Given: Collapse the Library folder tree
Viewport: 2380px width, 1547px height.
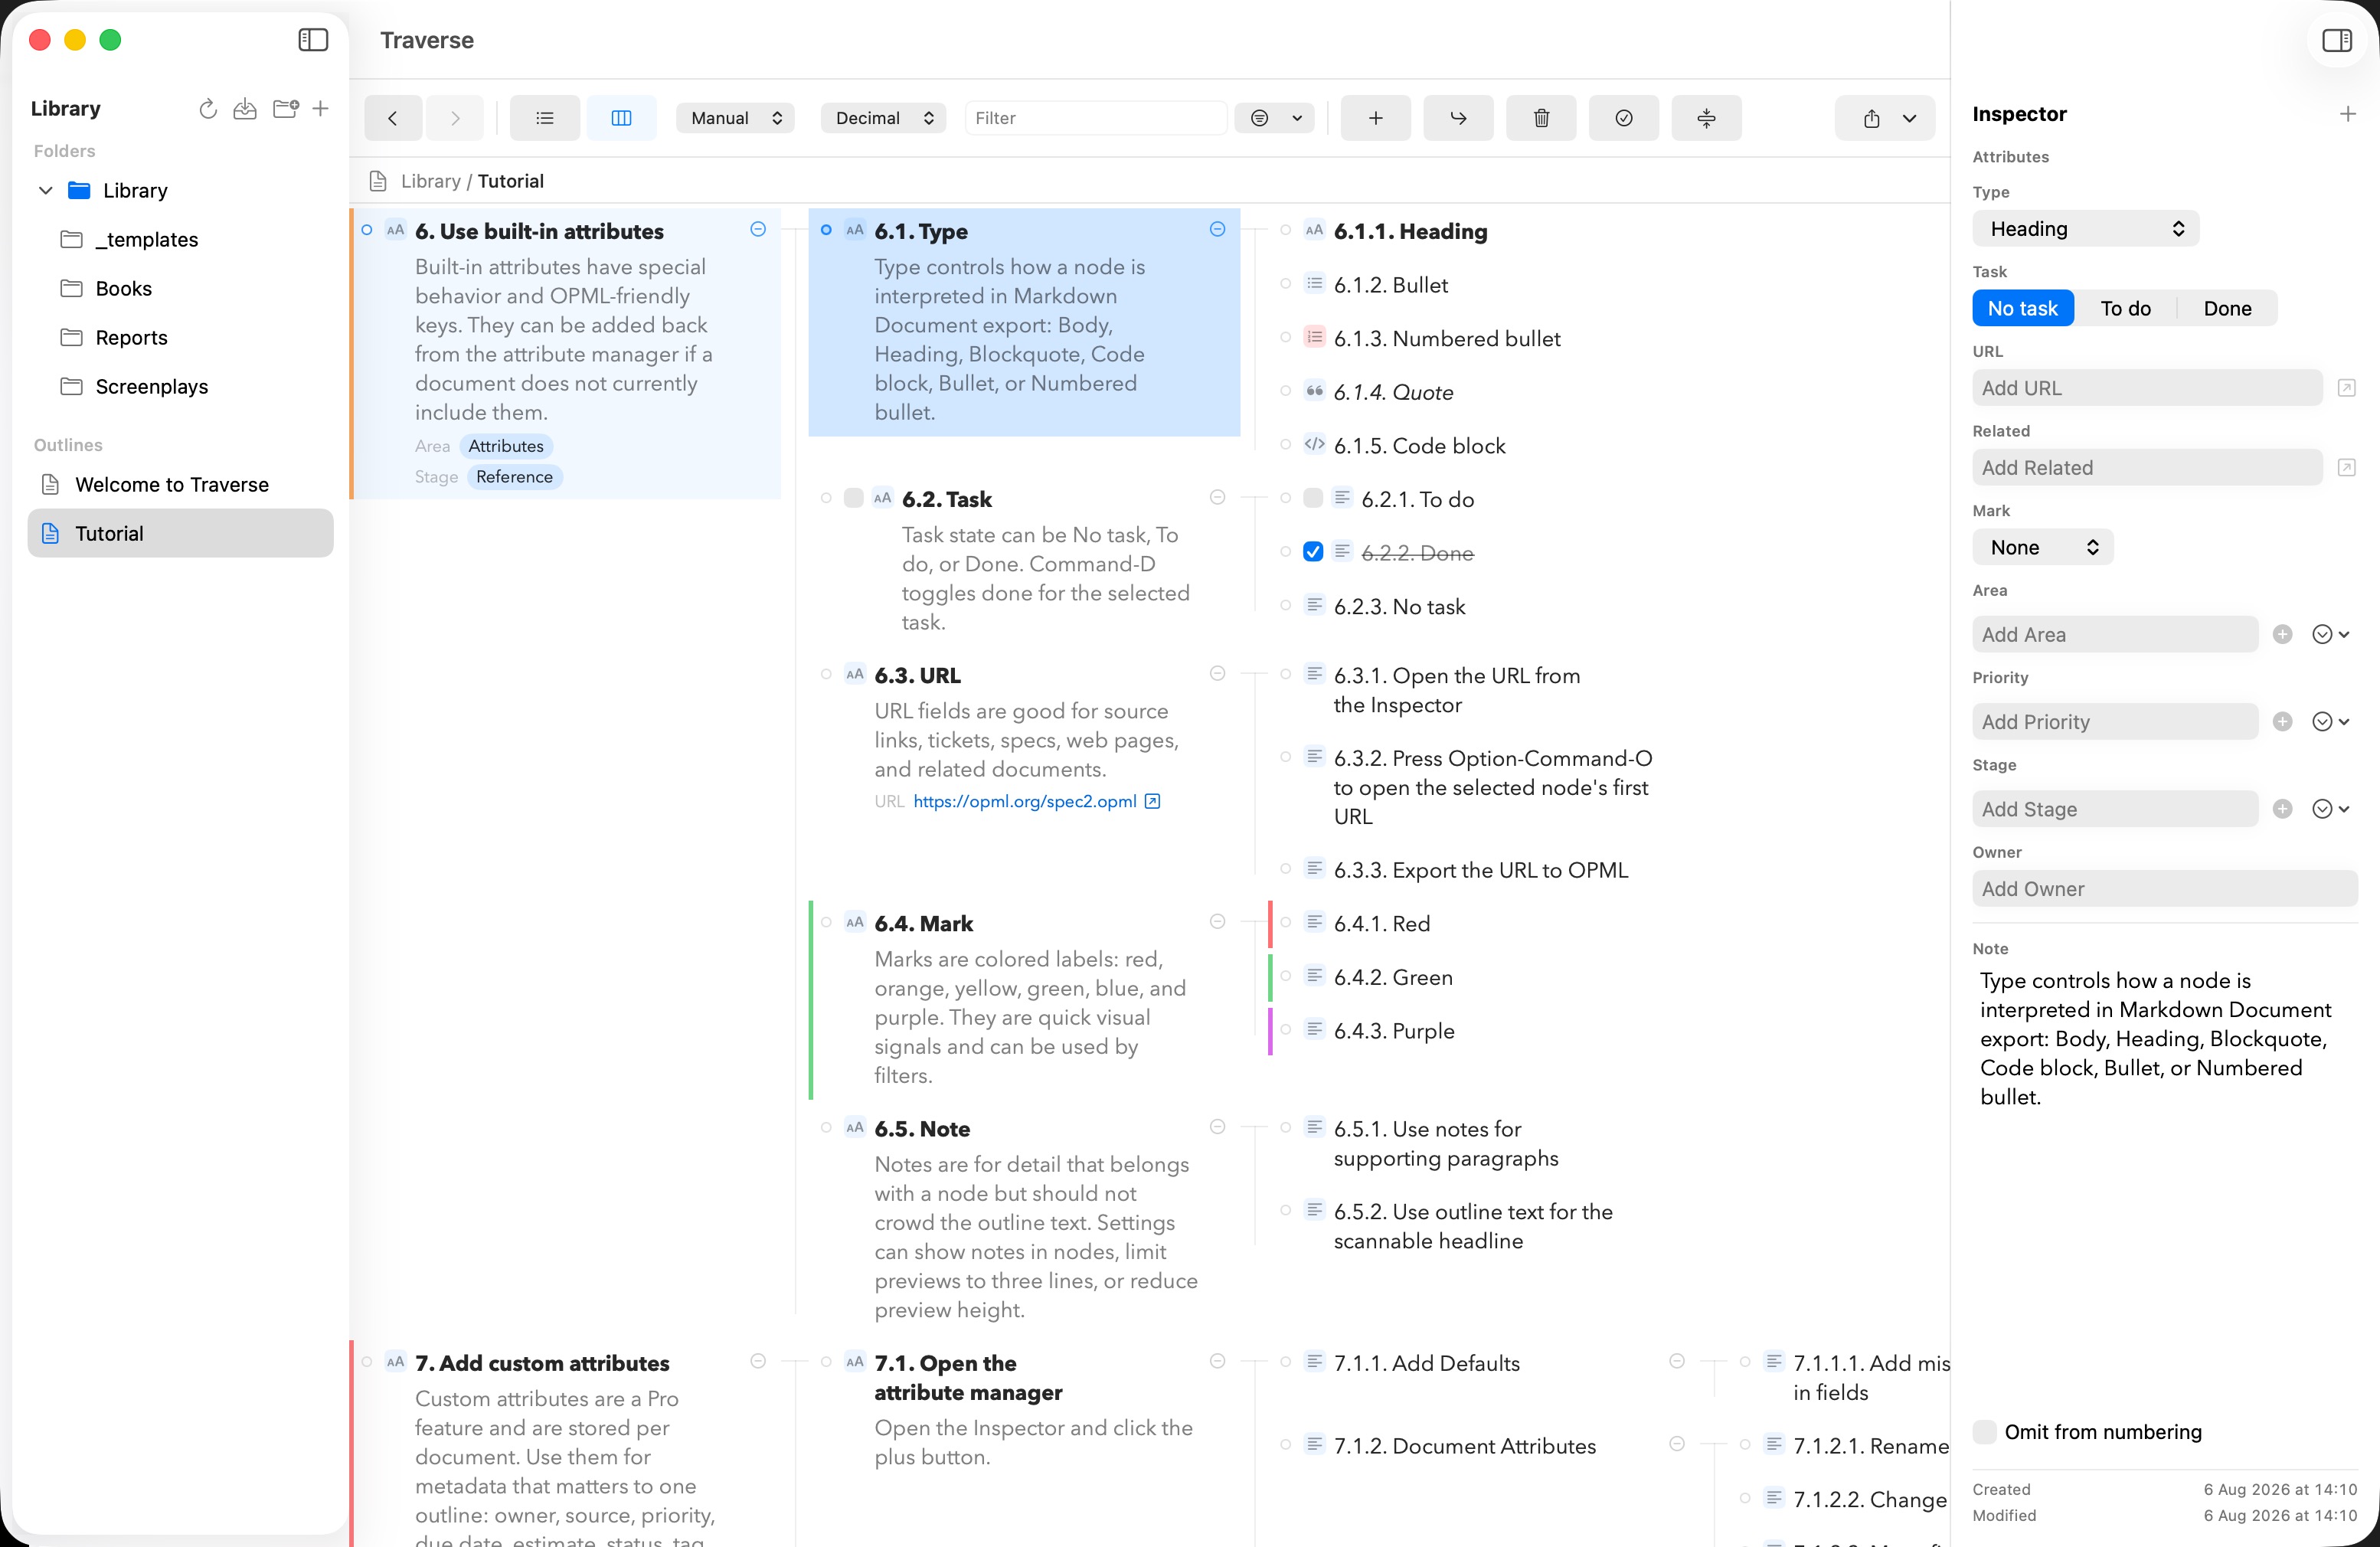Looking at the screenshot, I should (x=45, y=190).
